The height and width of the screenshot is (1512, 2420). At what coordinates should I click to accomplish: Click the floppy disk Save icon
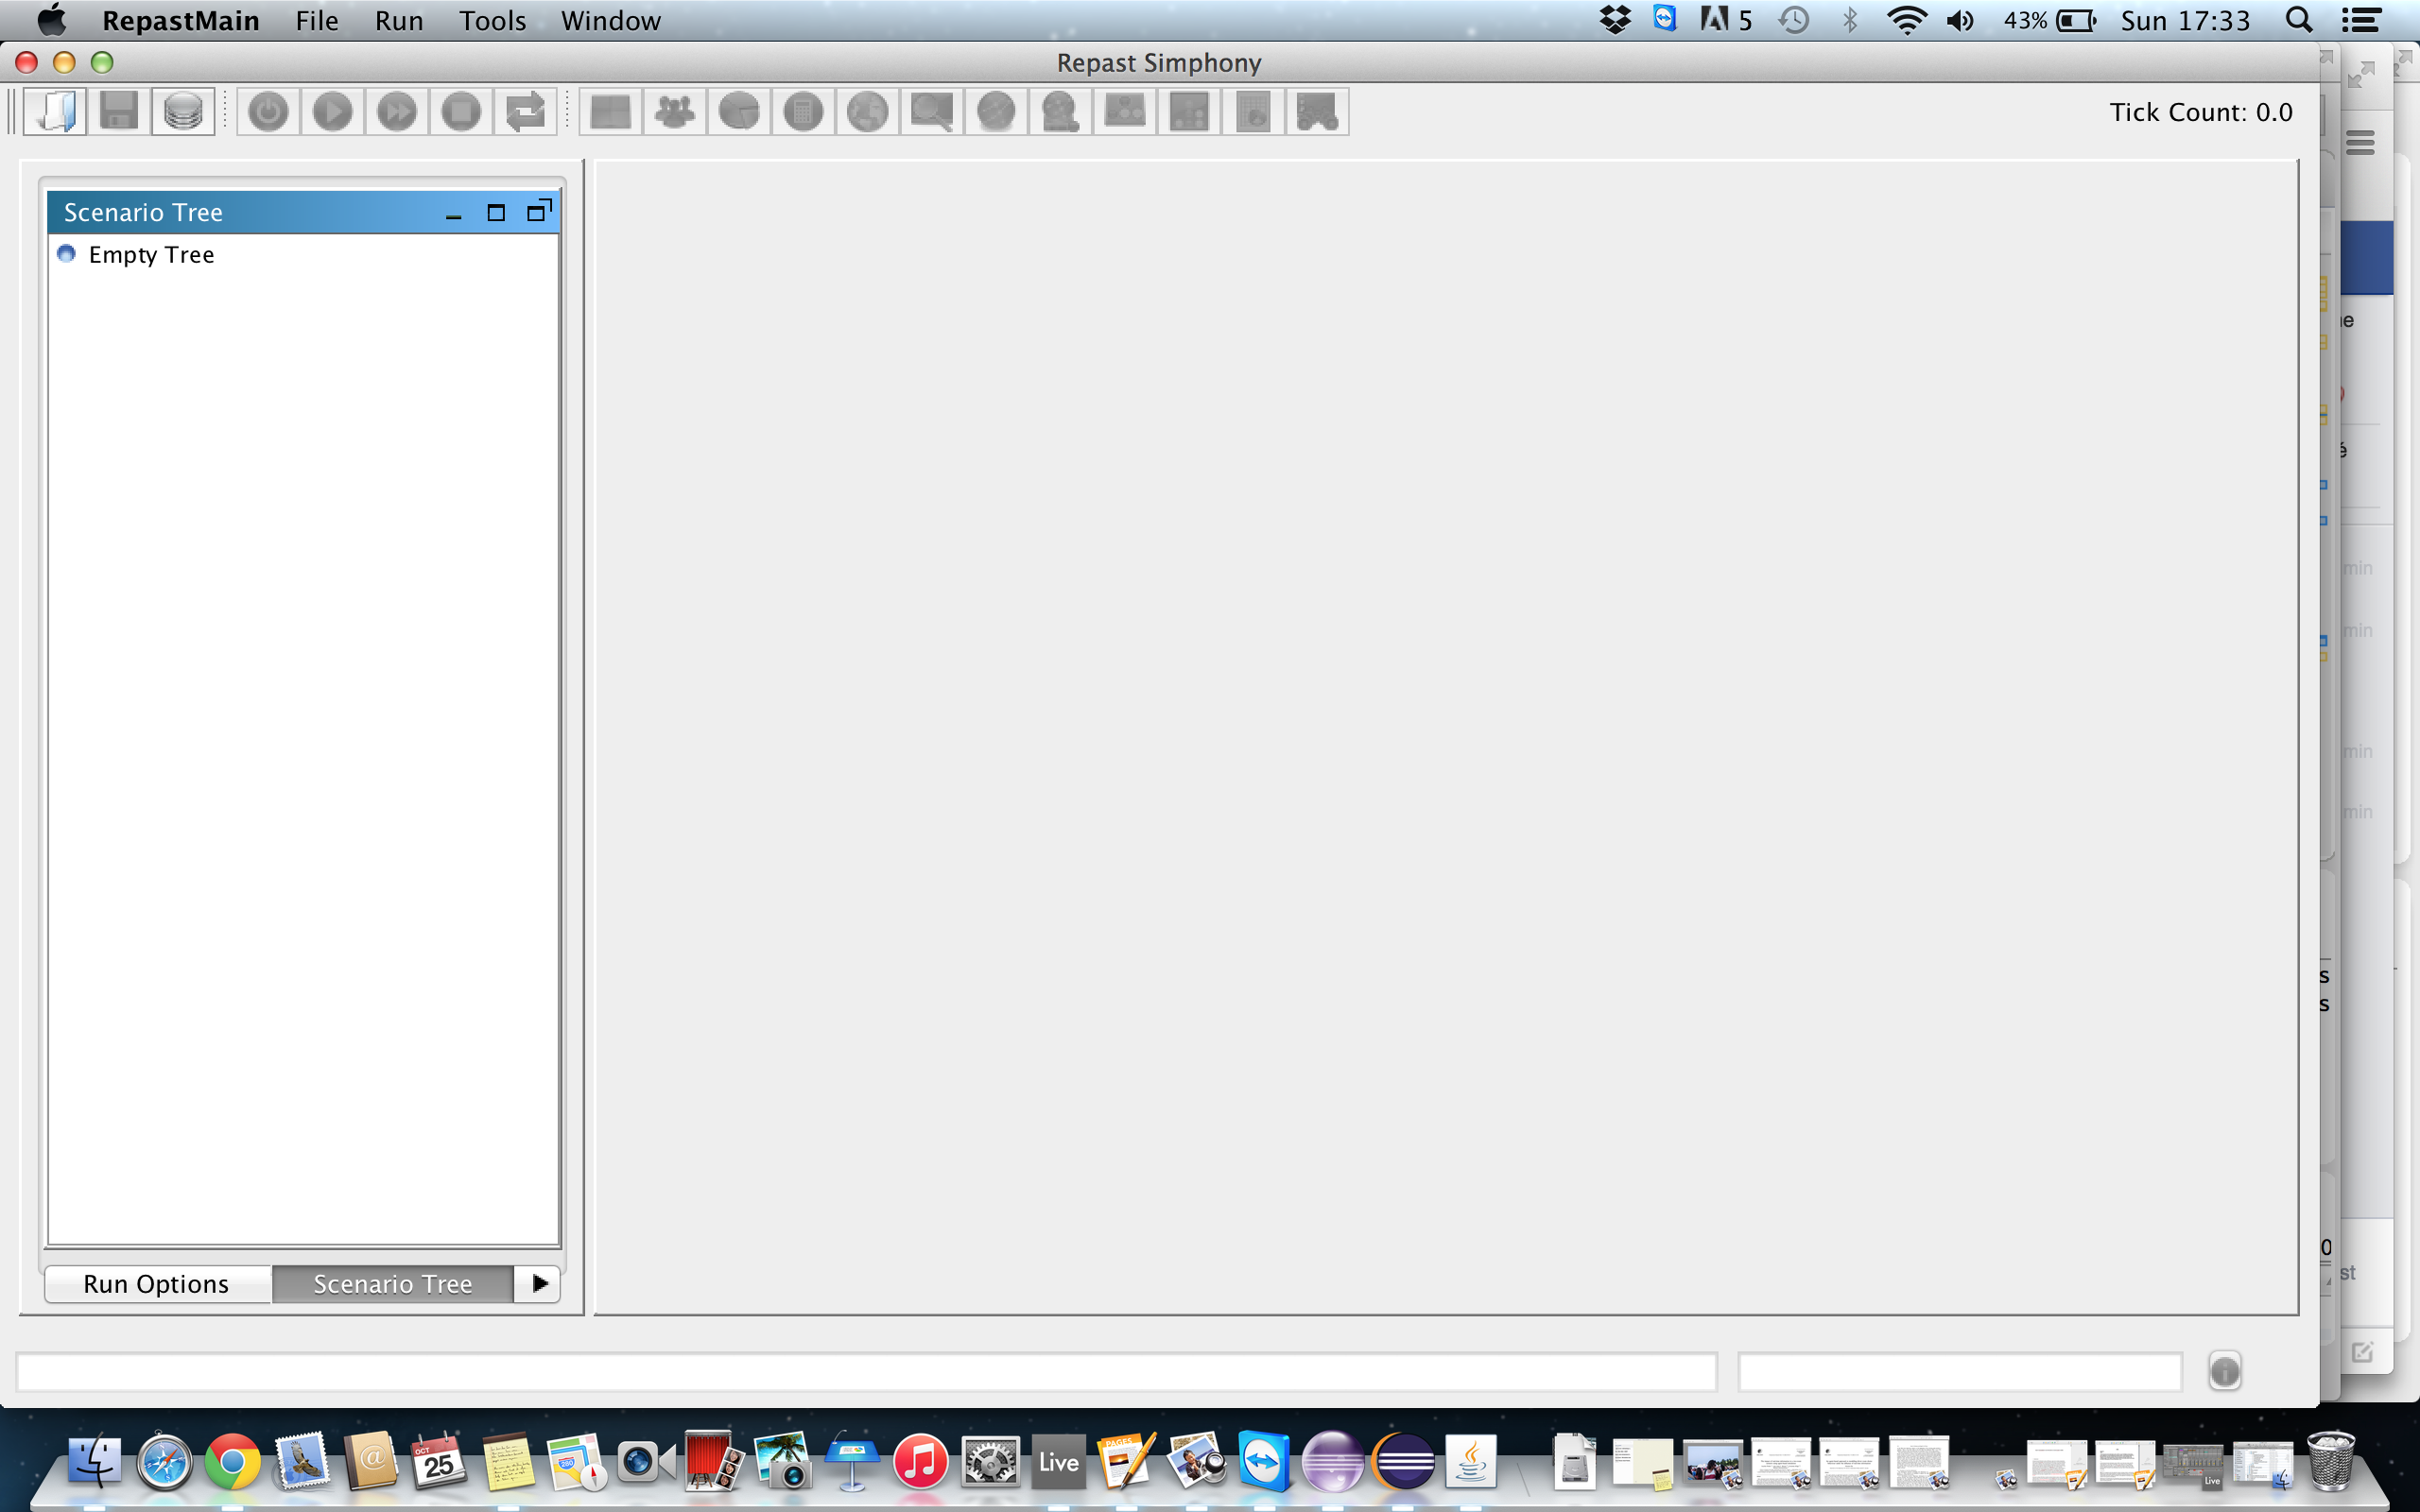tap(119, 111)
